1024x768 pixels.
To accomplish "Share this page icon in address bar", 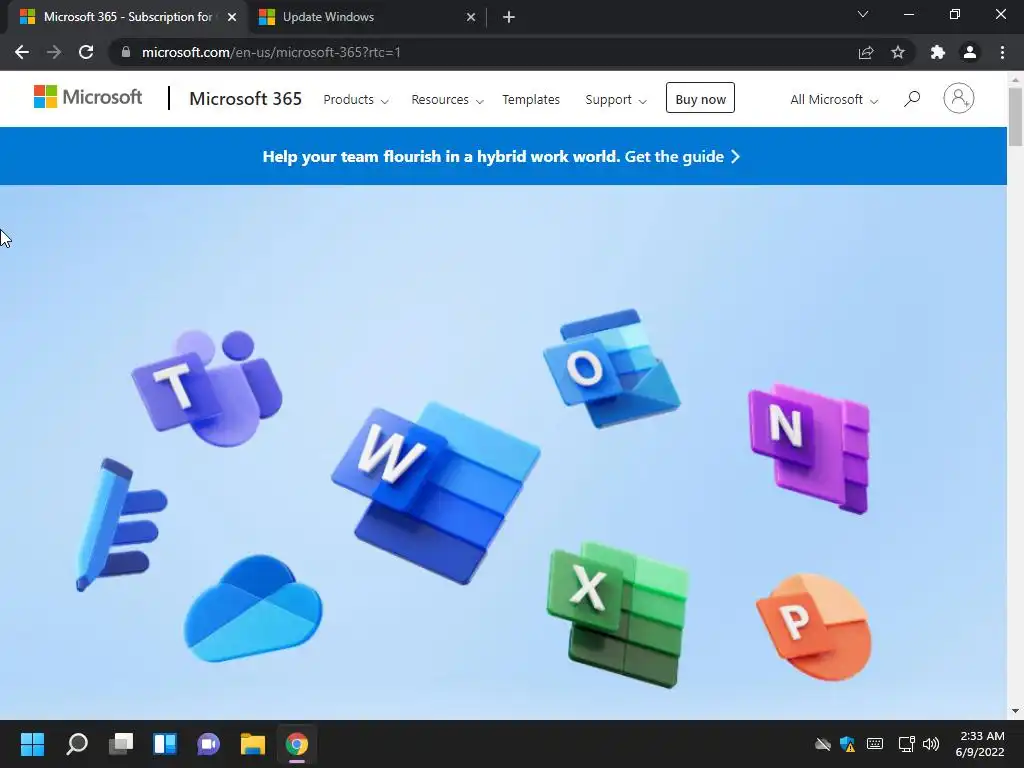I will 866,52.
